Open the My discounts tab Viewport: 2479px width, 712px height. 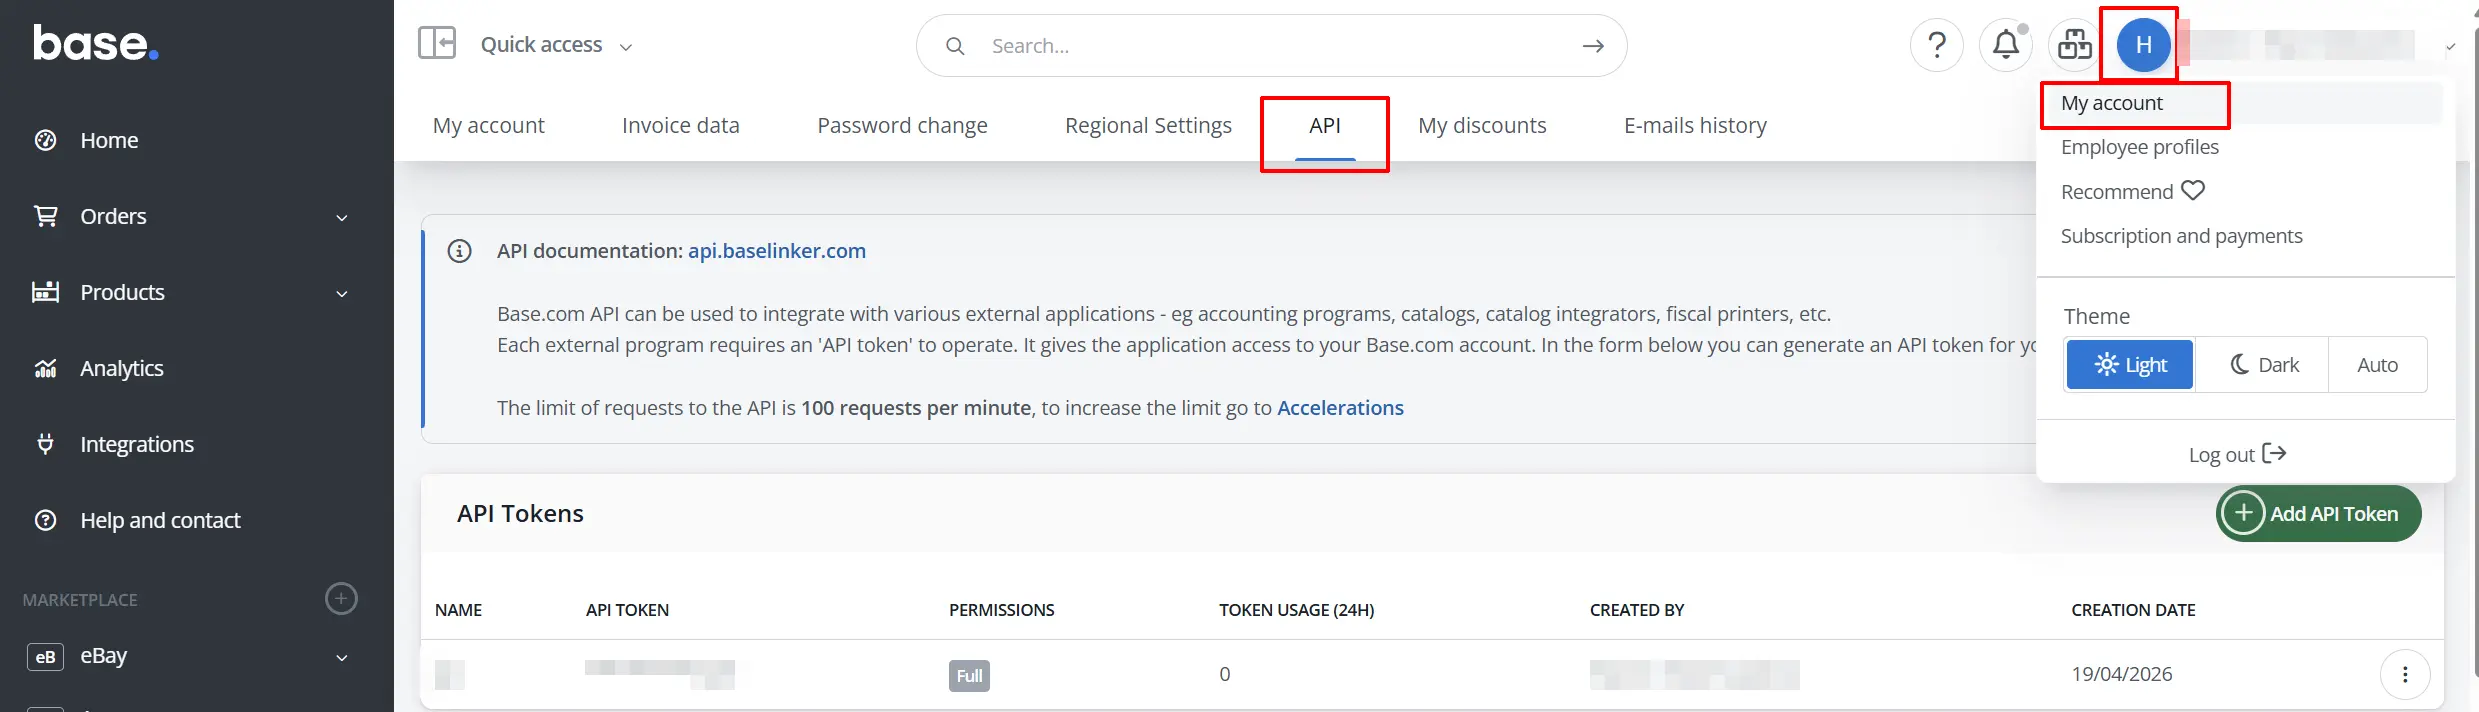click(1482, 125)
